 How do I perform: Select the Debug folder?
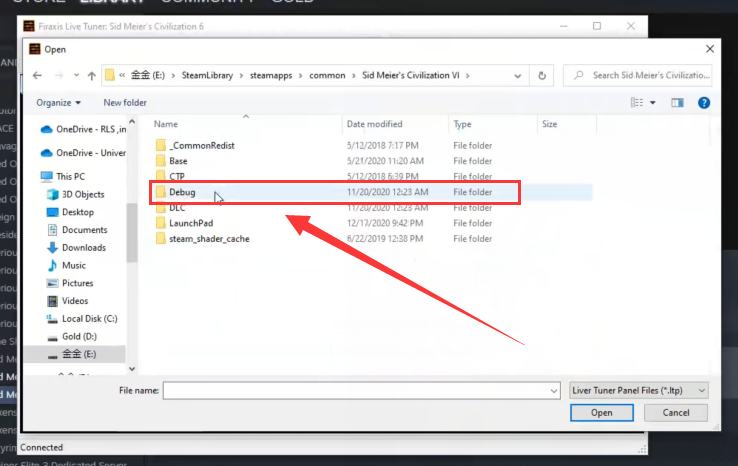tap(182, 192)
